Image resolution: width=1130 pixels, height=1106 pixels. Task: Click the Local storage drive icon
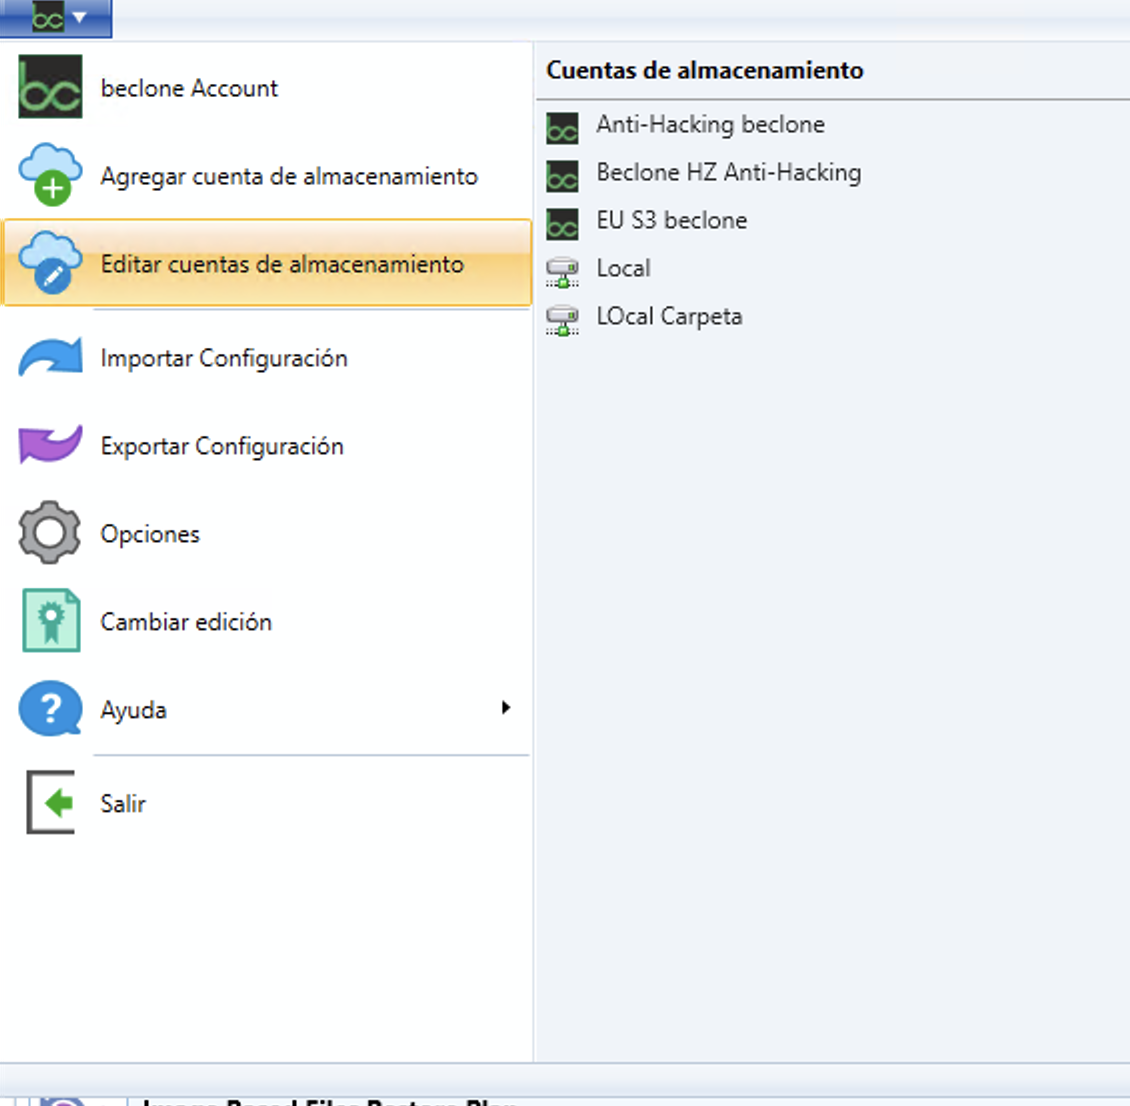(562, 272)
